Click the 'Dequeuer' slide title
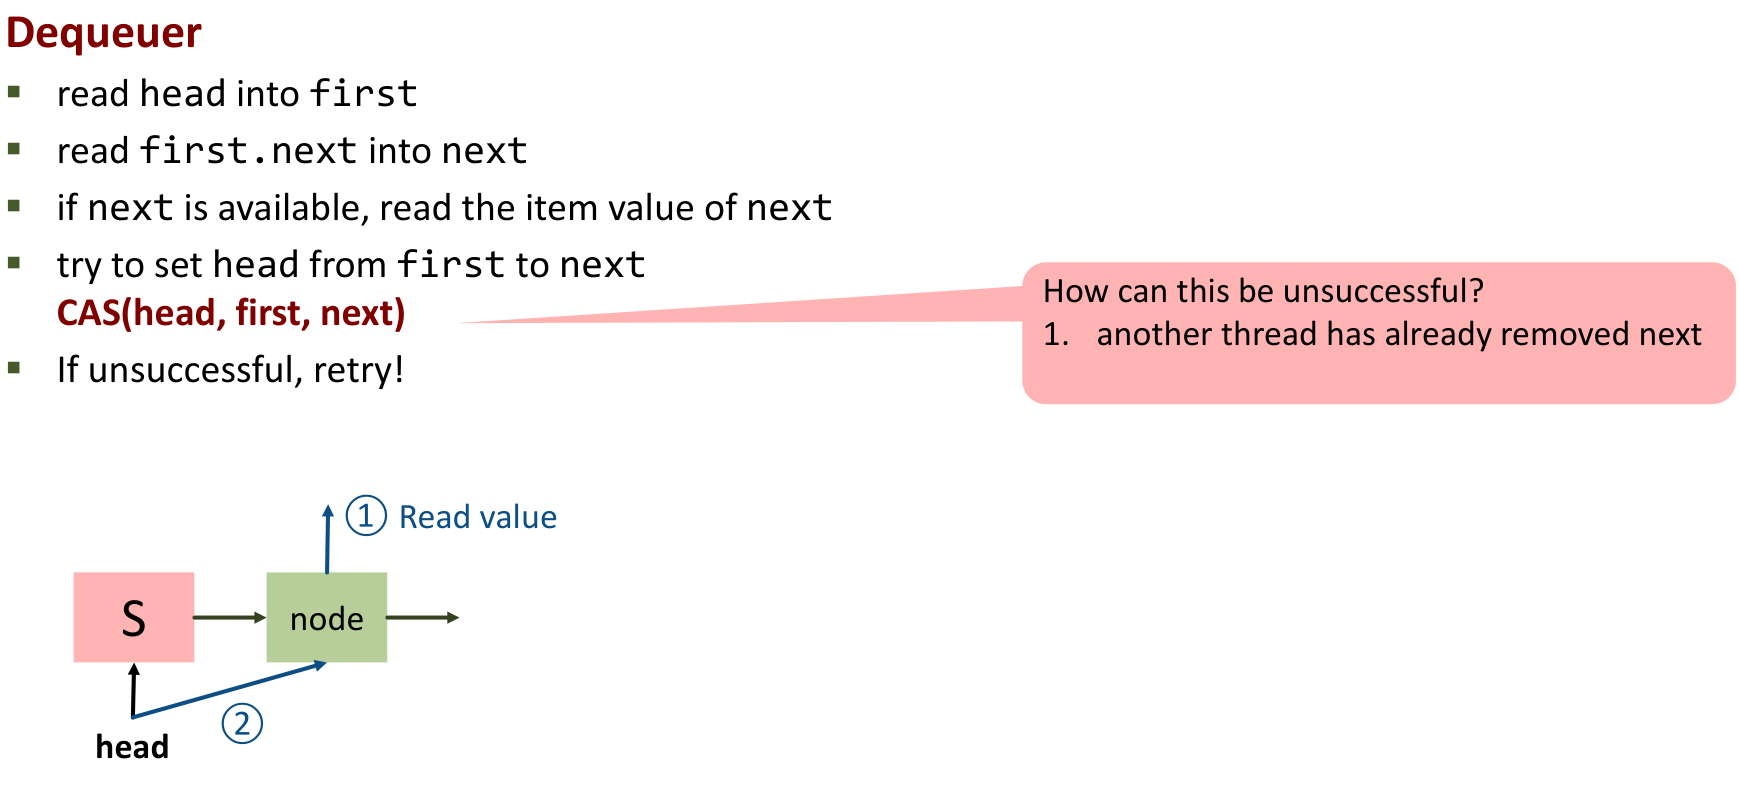This screenshot has height=792, width=1739. click(x=104, y=32)
